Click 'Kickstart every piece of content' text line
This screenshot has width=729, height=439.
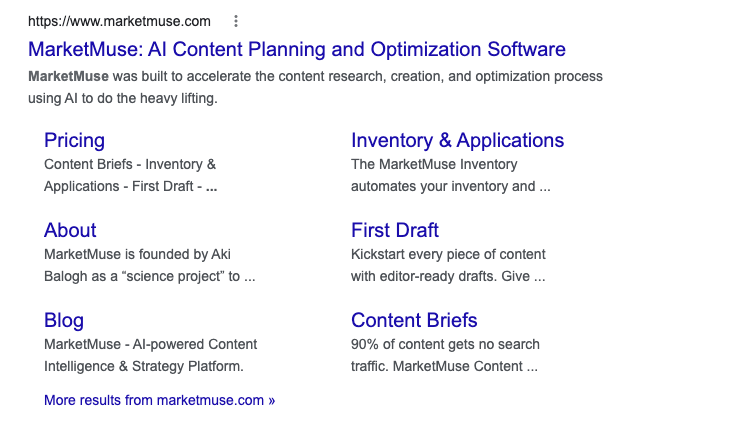coord(448,254)
